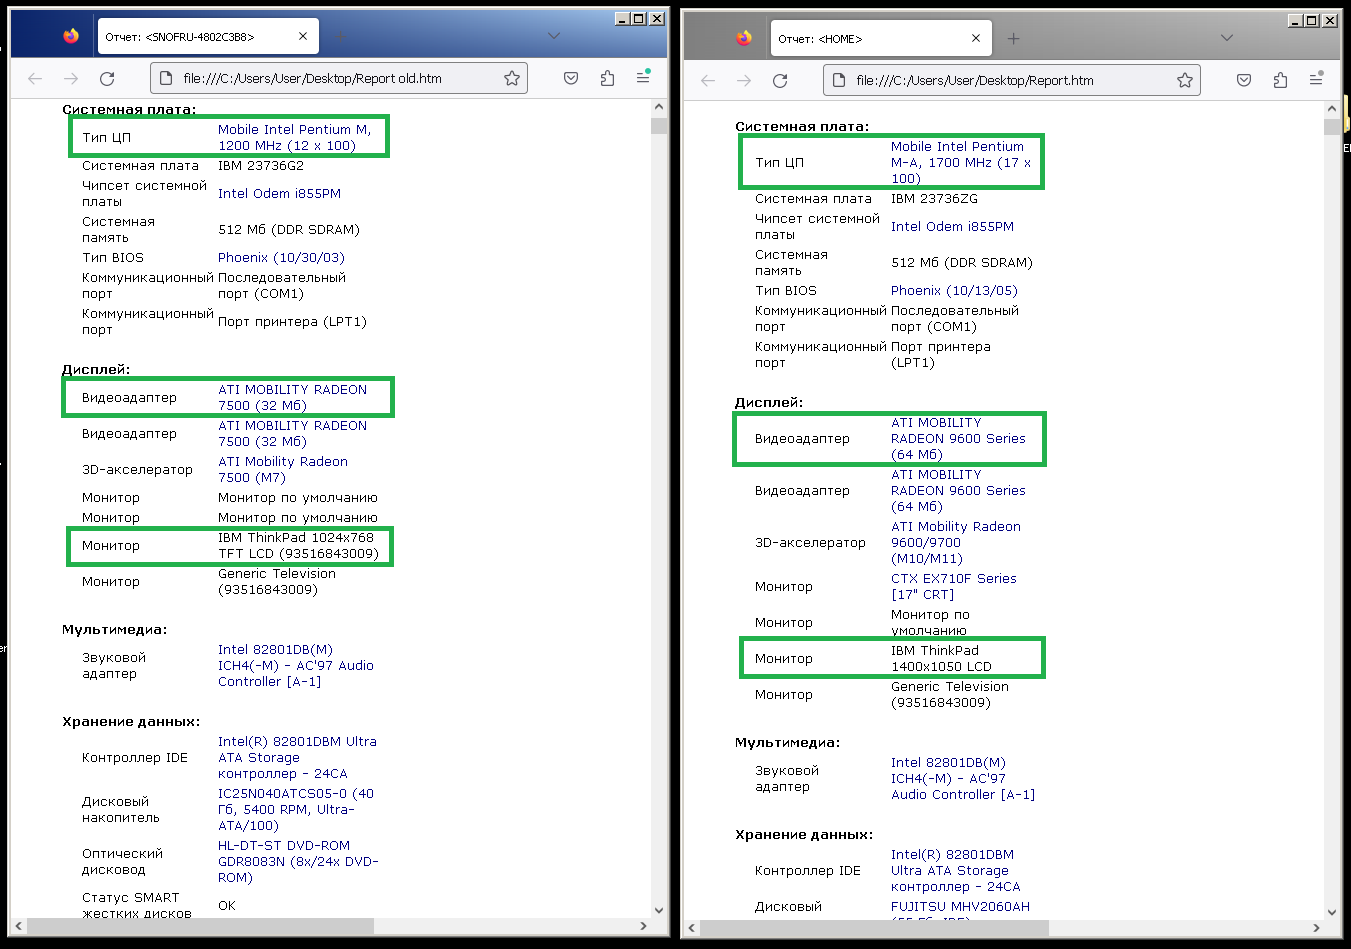Open the application menu in HOME window
The image size is (1351, 949).
pyautogui.click(x=1316, y=80)
